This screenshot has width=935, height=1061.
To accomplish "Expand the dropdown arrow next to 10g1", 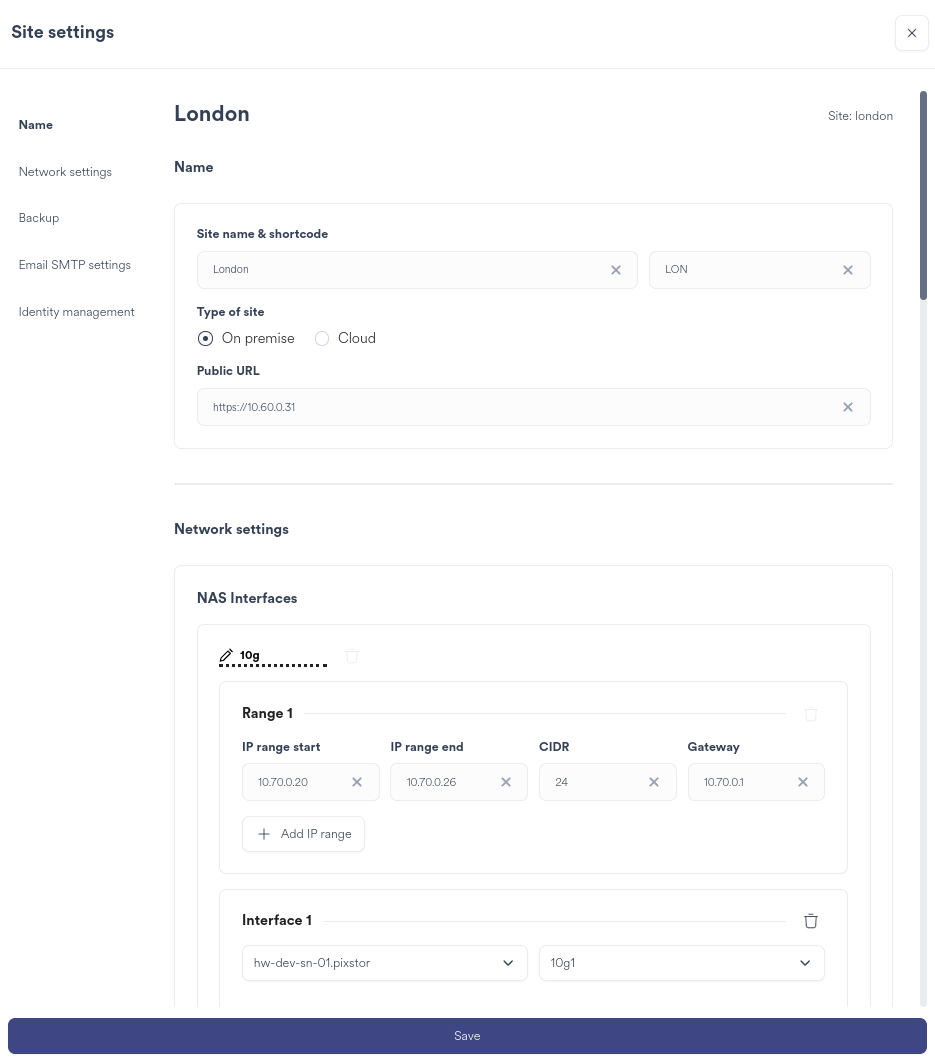I will pyautogui.click(x=805, y=963).
